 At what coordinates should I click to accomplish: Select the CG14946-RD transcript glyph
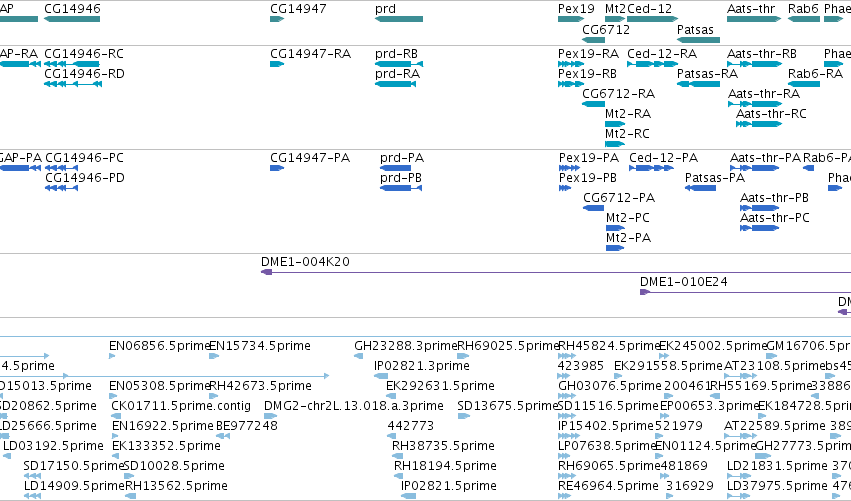[73, 84]
